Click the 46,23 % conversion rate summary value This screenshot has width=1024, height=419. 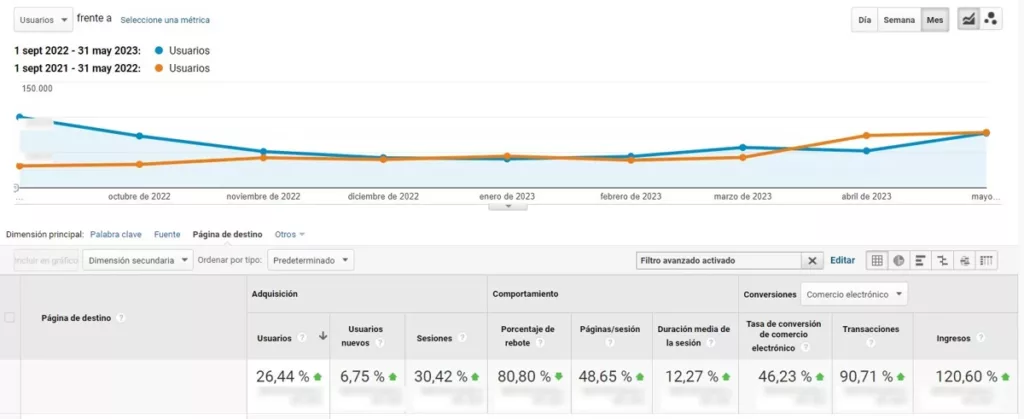(786, 377)
